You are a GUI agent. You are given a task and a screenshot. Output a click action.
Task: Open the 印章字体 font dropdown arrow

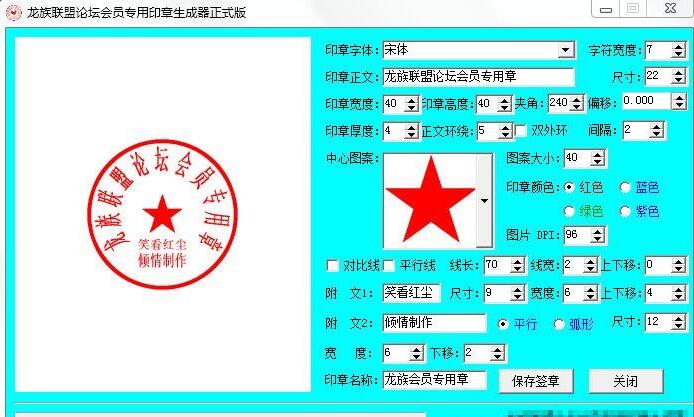click(x=565, y=50)
